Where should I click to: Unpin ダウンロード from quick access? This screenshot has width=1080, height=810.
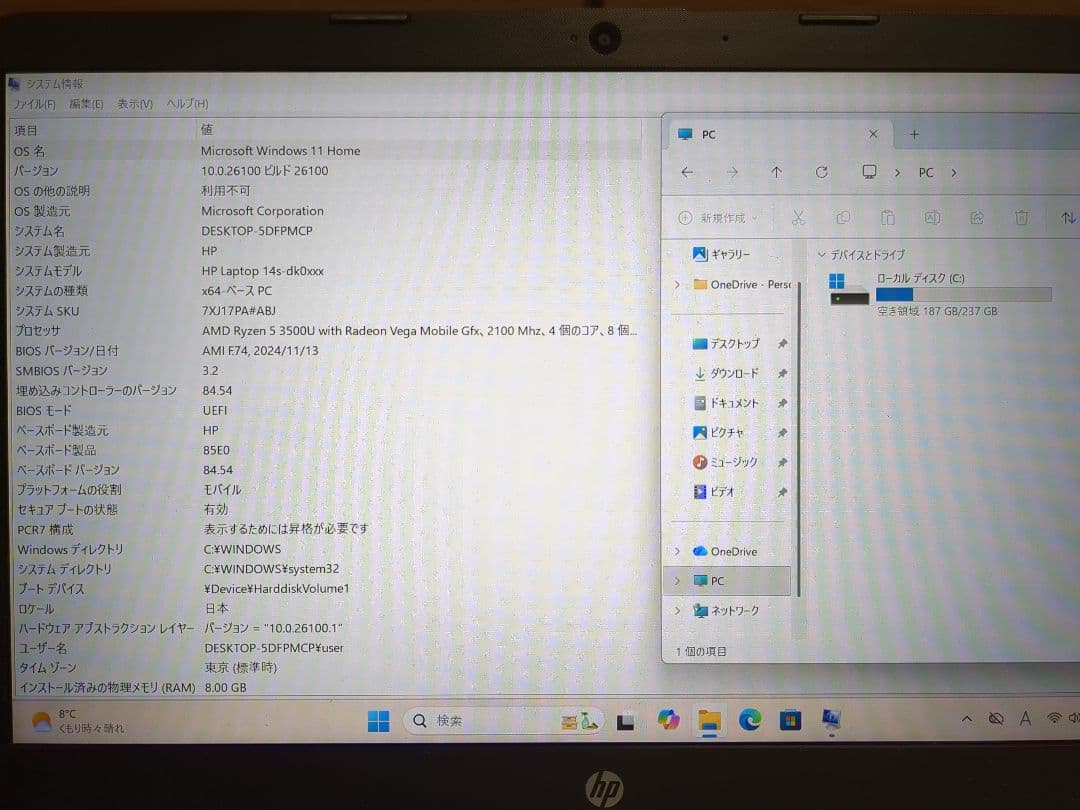(x=783, y=373)
